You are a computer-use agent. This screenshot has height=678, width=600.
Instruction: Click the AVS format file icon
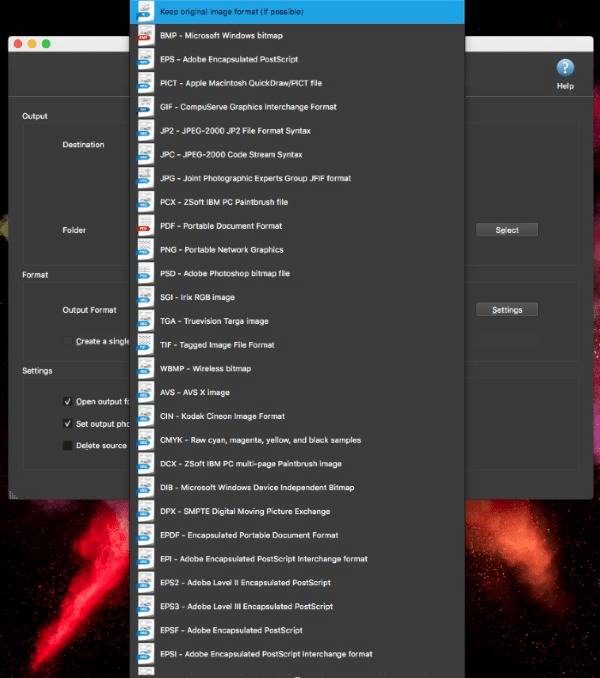(x=145, y=392)
